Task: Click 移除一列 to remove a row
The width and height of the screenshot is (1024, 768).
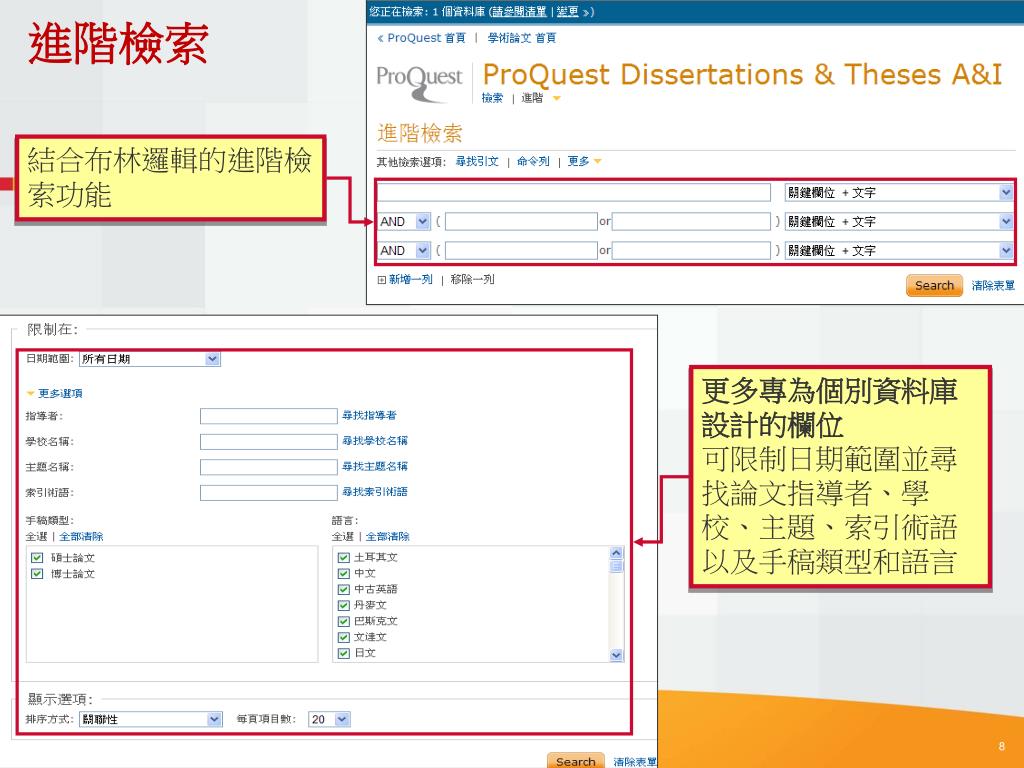Action: 472,280
